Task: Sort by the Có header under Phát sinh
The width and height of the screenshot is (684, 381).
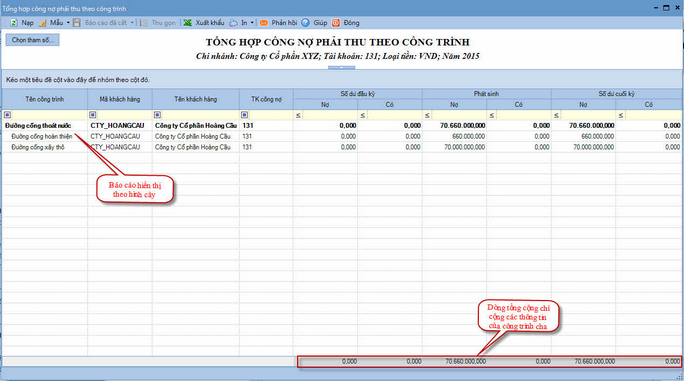Action: click(x=519, y=105)
